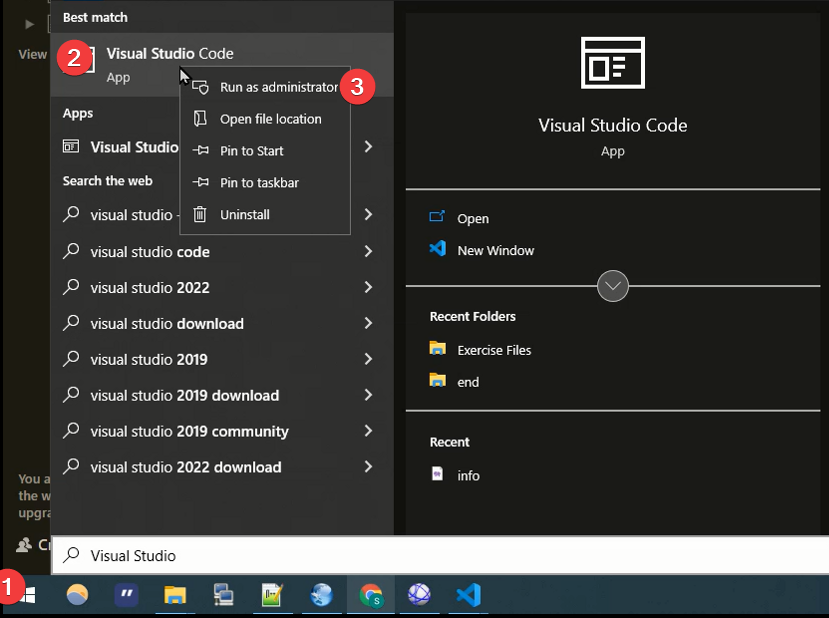This screenshot has width=829, height=618.
Task: Switch to Chrome with the S profile badge
Action: click(x=371, y=595)
